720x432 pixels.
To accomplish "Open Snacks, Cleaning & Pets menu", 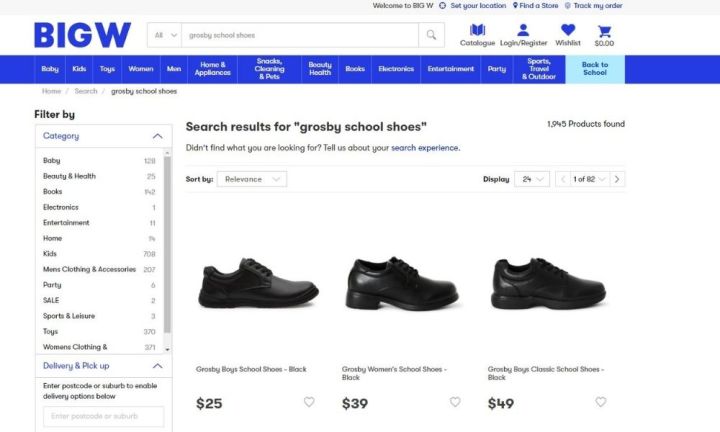I will (x=270, y=69).
